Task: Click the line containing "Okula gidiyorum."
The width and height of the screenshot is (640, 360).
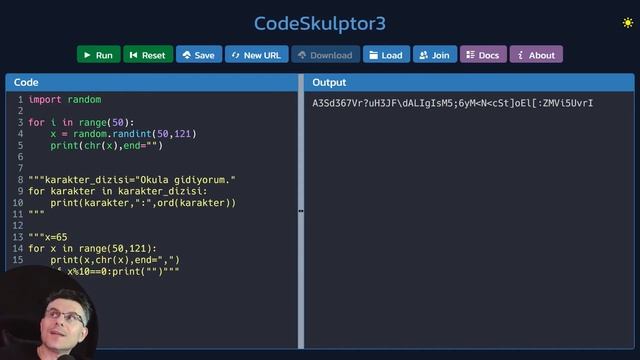Action: pos(132,180)
